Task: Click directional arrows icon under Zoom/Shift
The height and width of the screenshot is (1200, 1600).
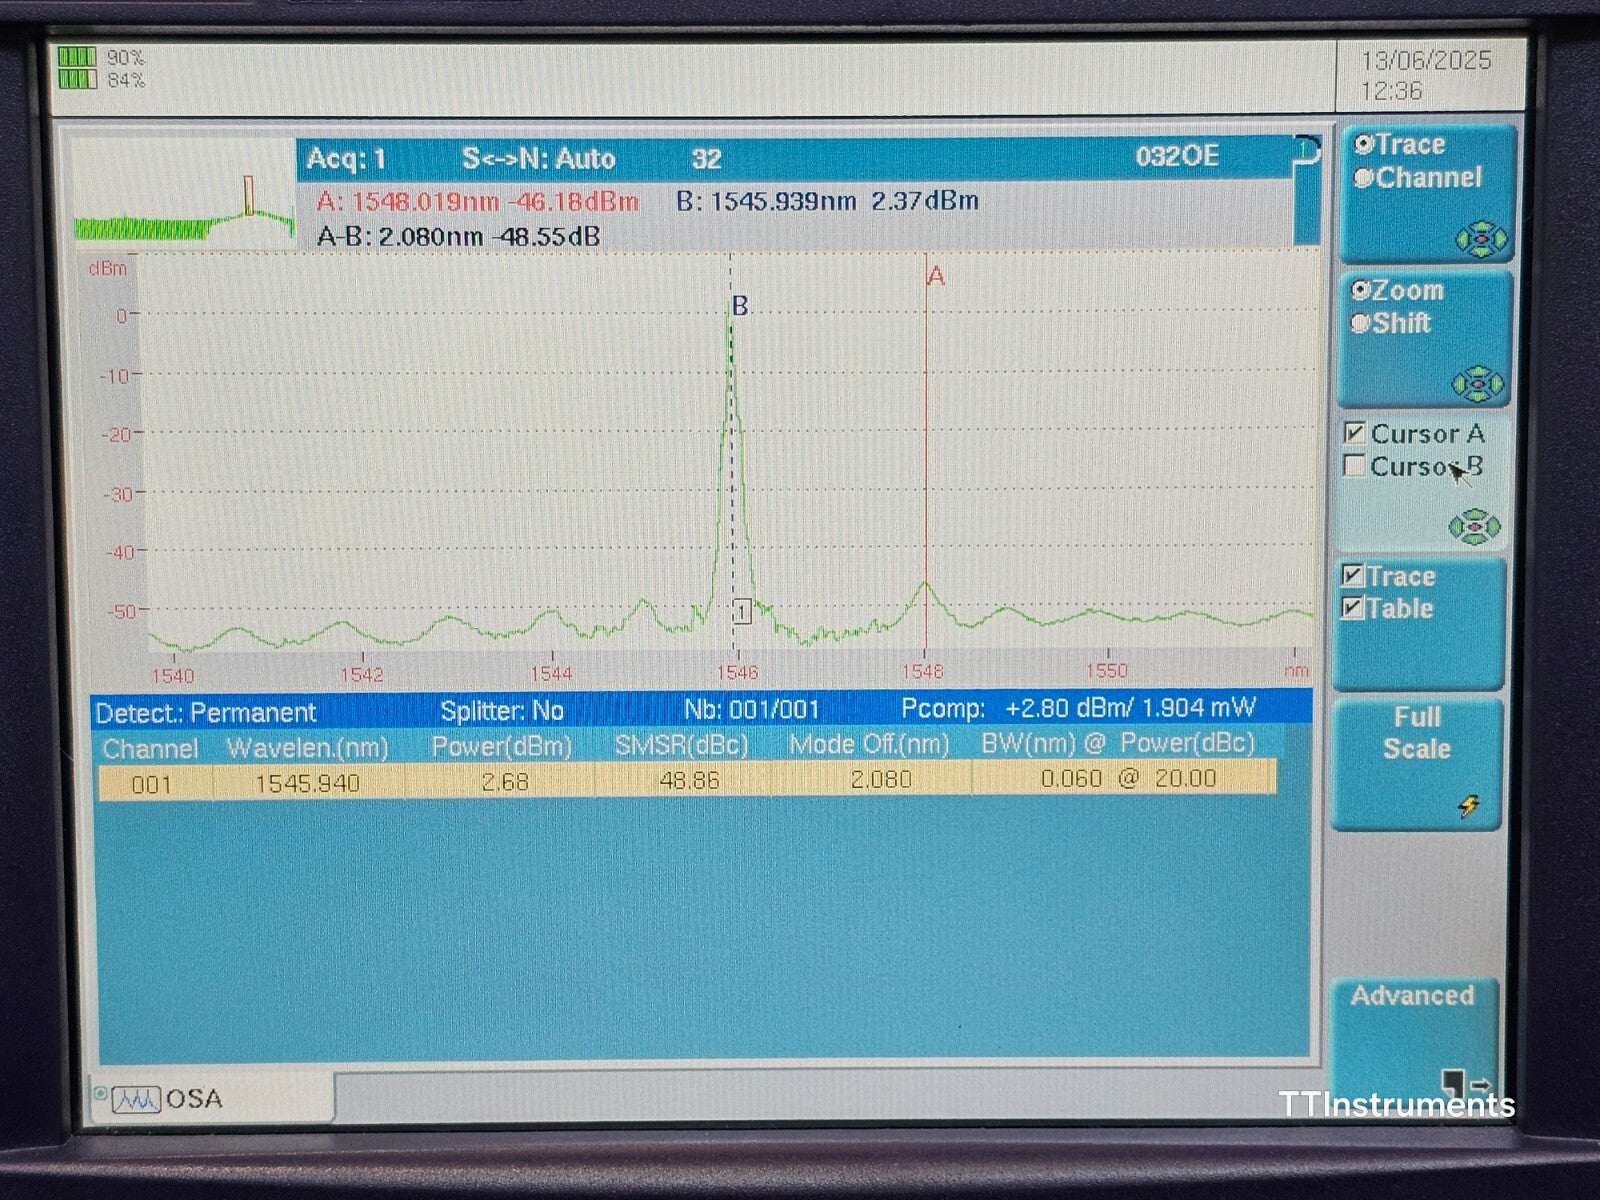Action: pyautogui.click(x=1479, y=384)
